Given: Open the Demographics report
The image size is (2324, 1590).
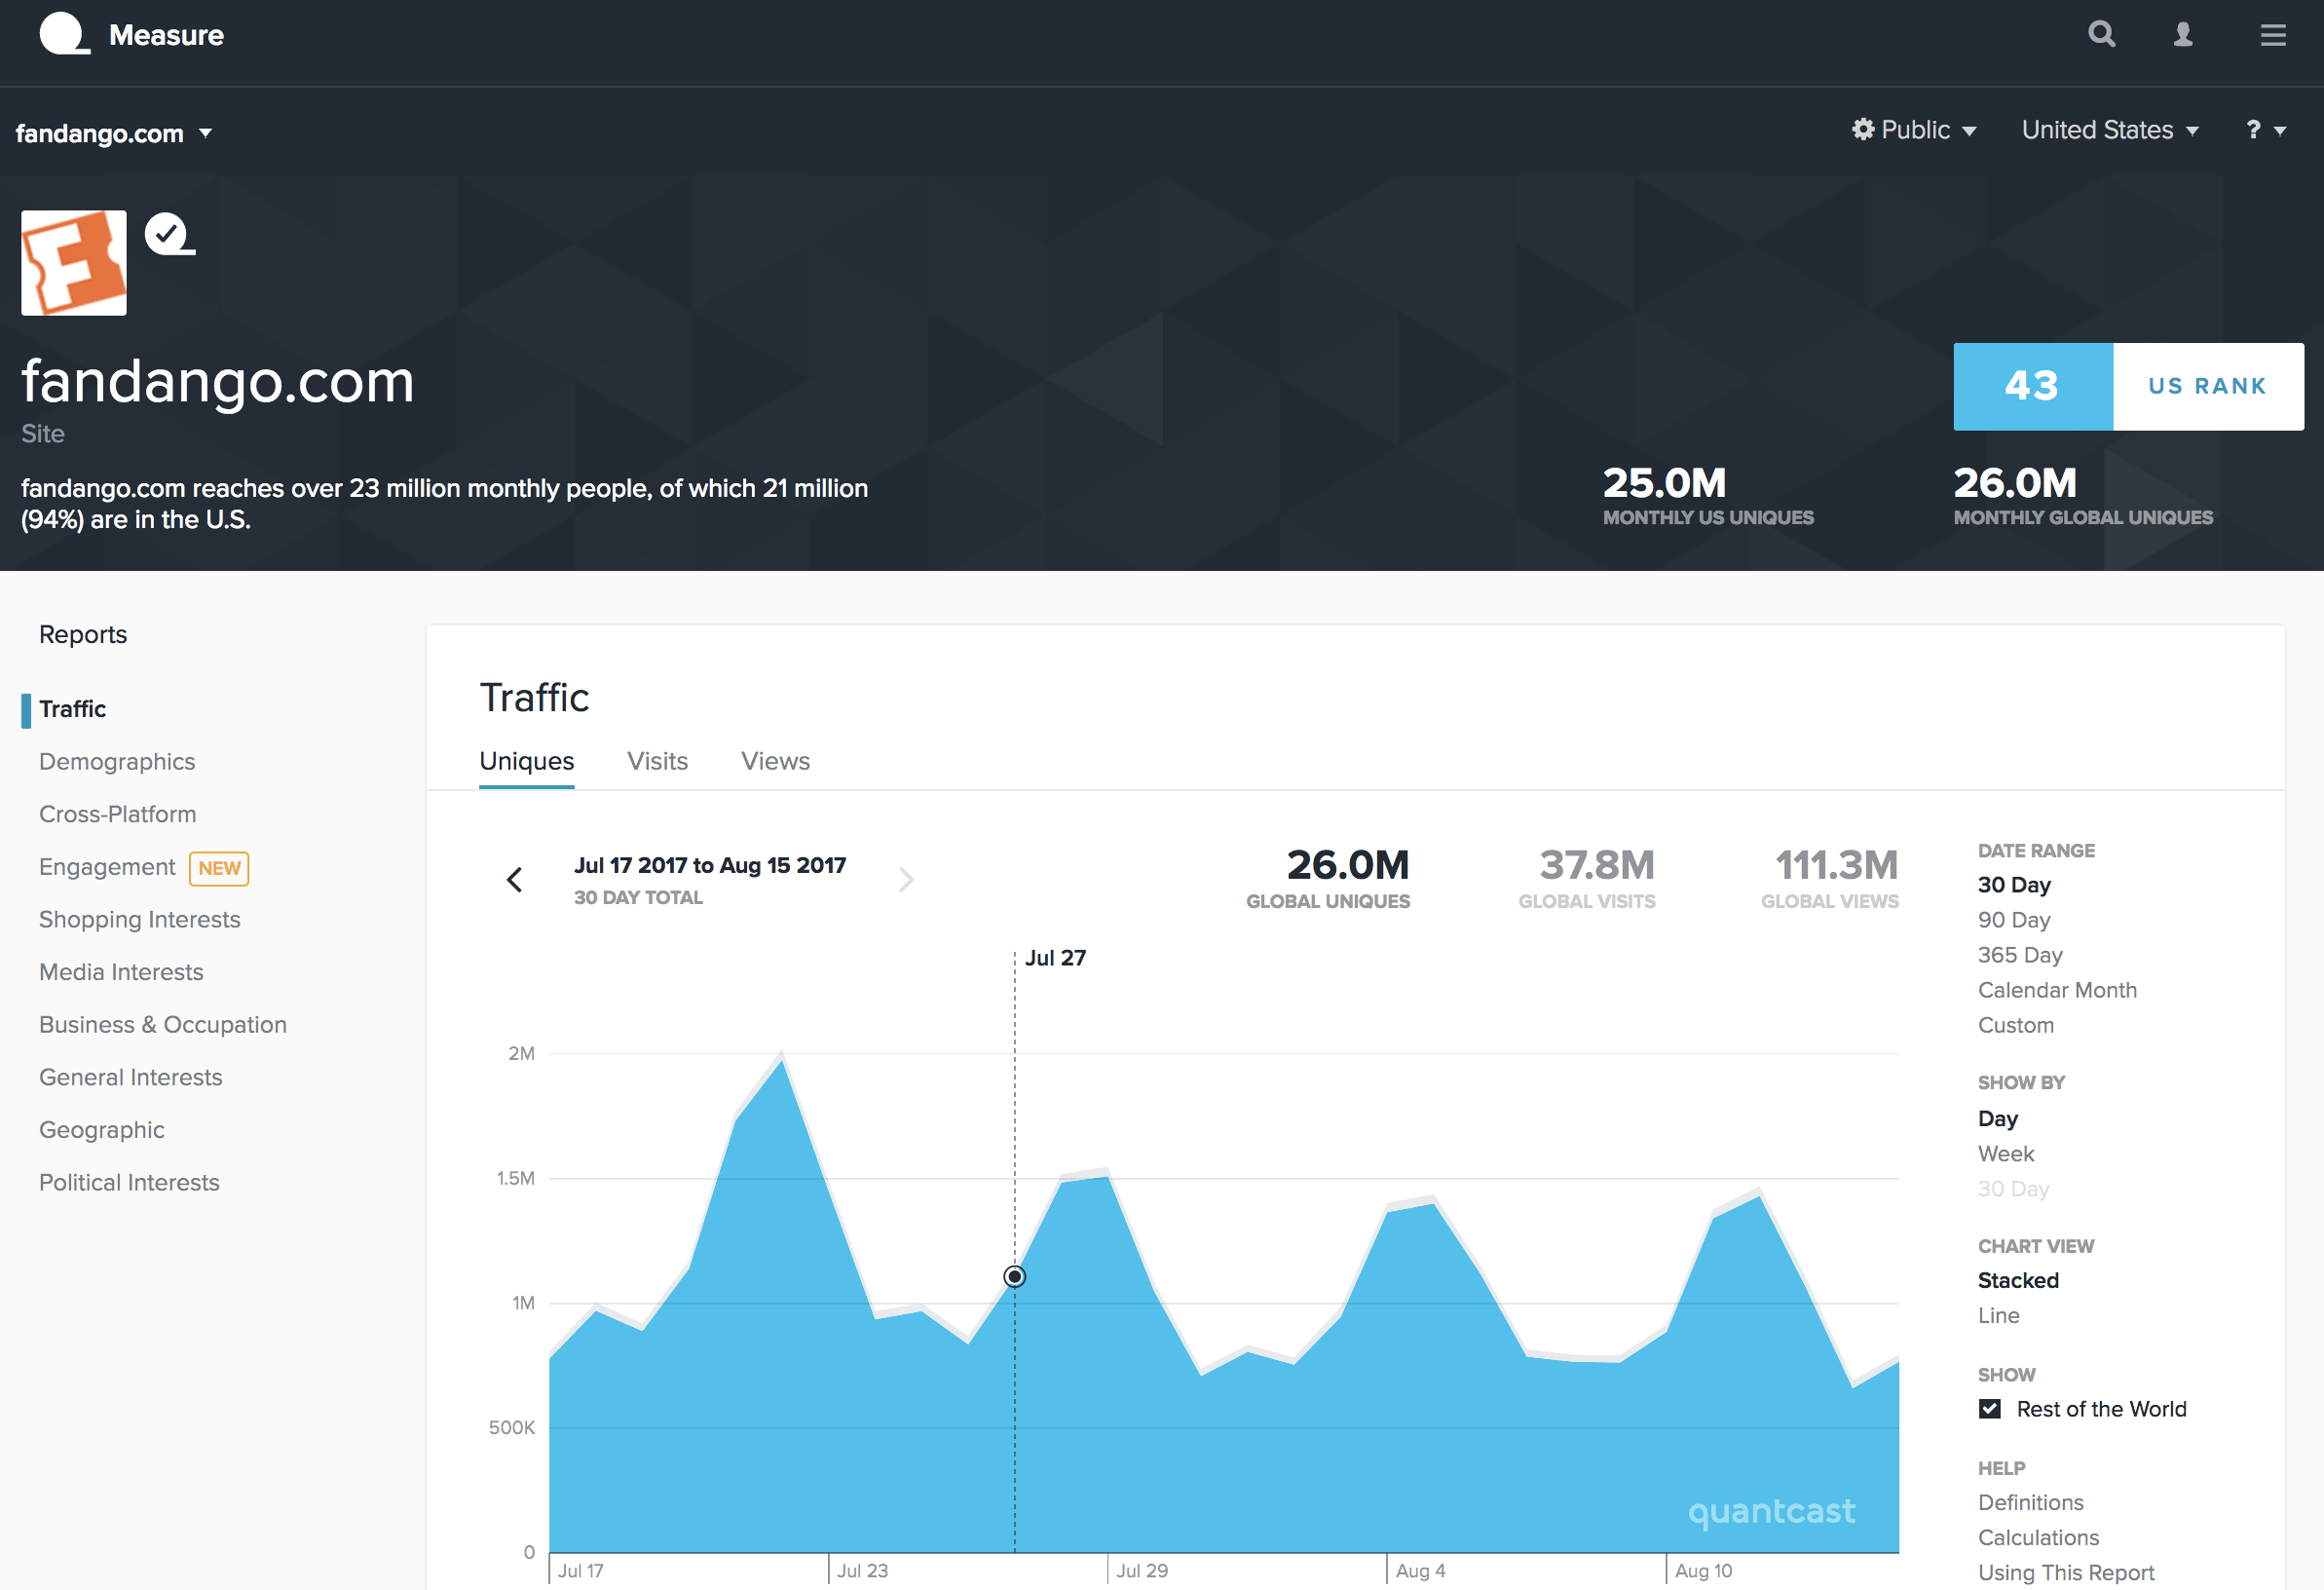Looking at the screenshot, I should pyautogui.click(x=117, y=761).
